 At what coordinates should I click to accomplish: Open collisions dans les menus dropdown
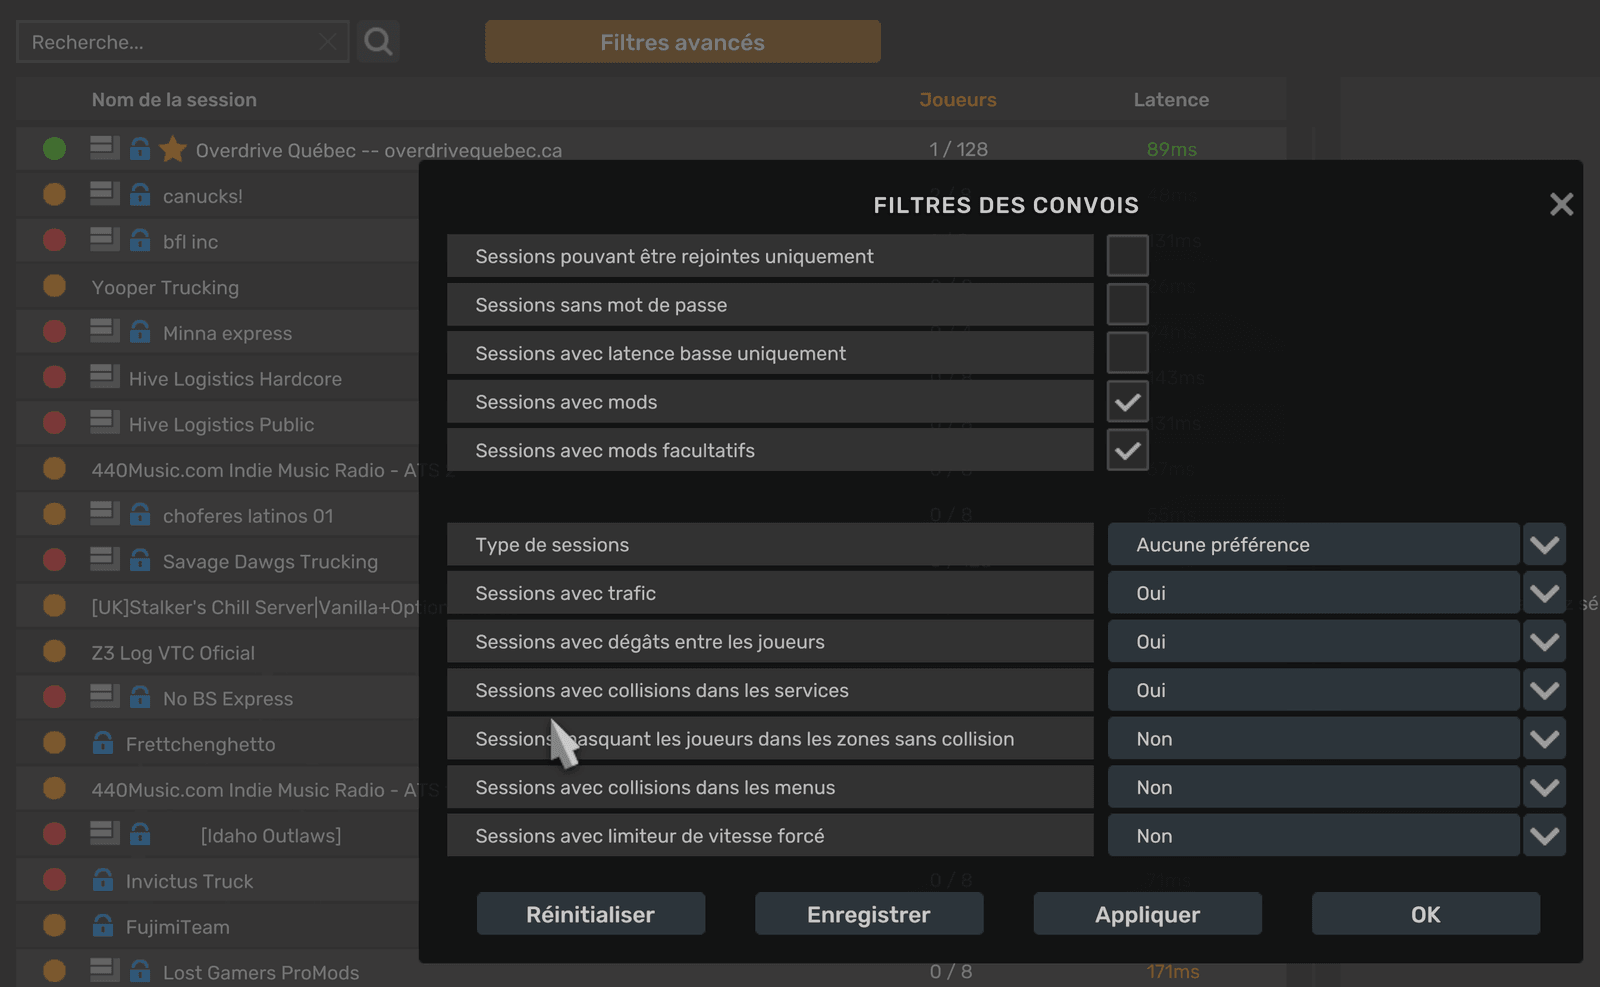pos(1544,787)
